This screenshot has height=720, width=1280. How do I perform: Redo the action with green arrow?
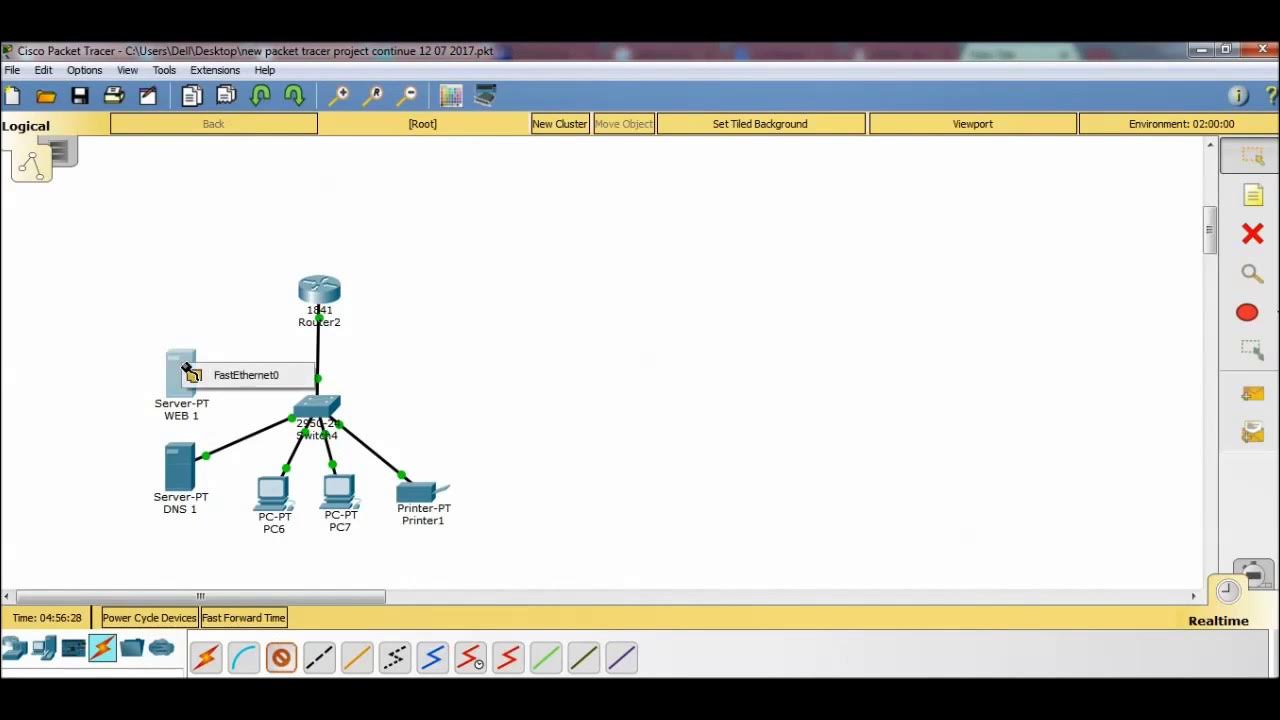(294, 96)
